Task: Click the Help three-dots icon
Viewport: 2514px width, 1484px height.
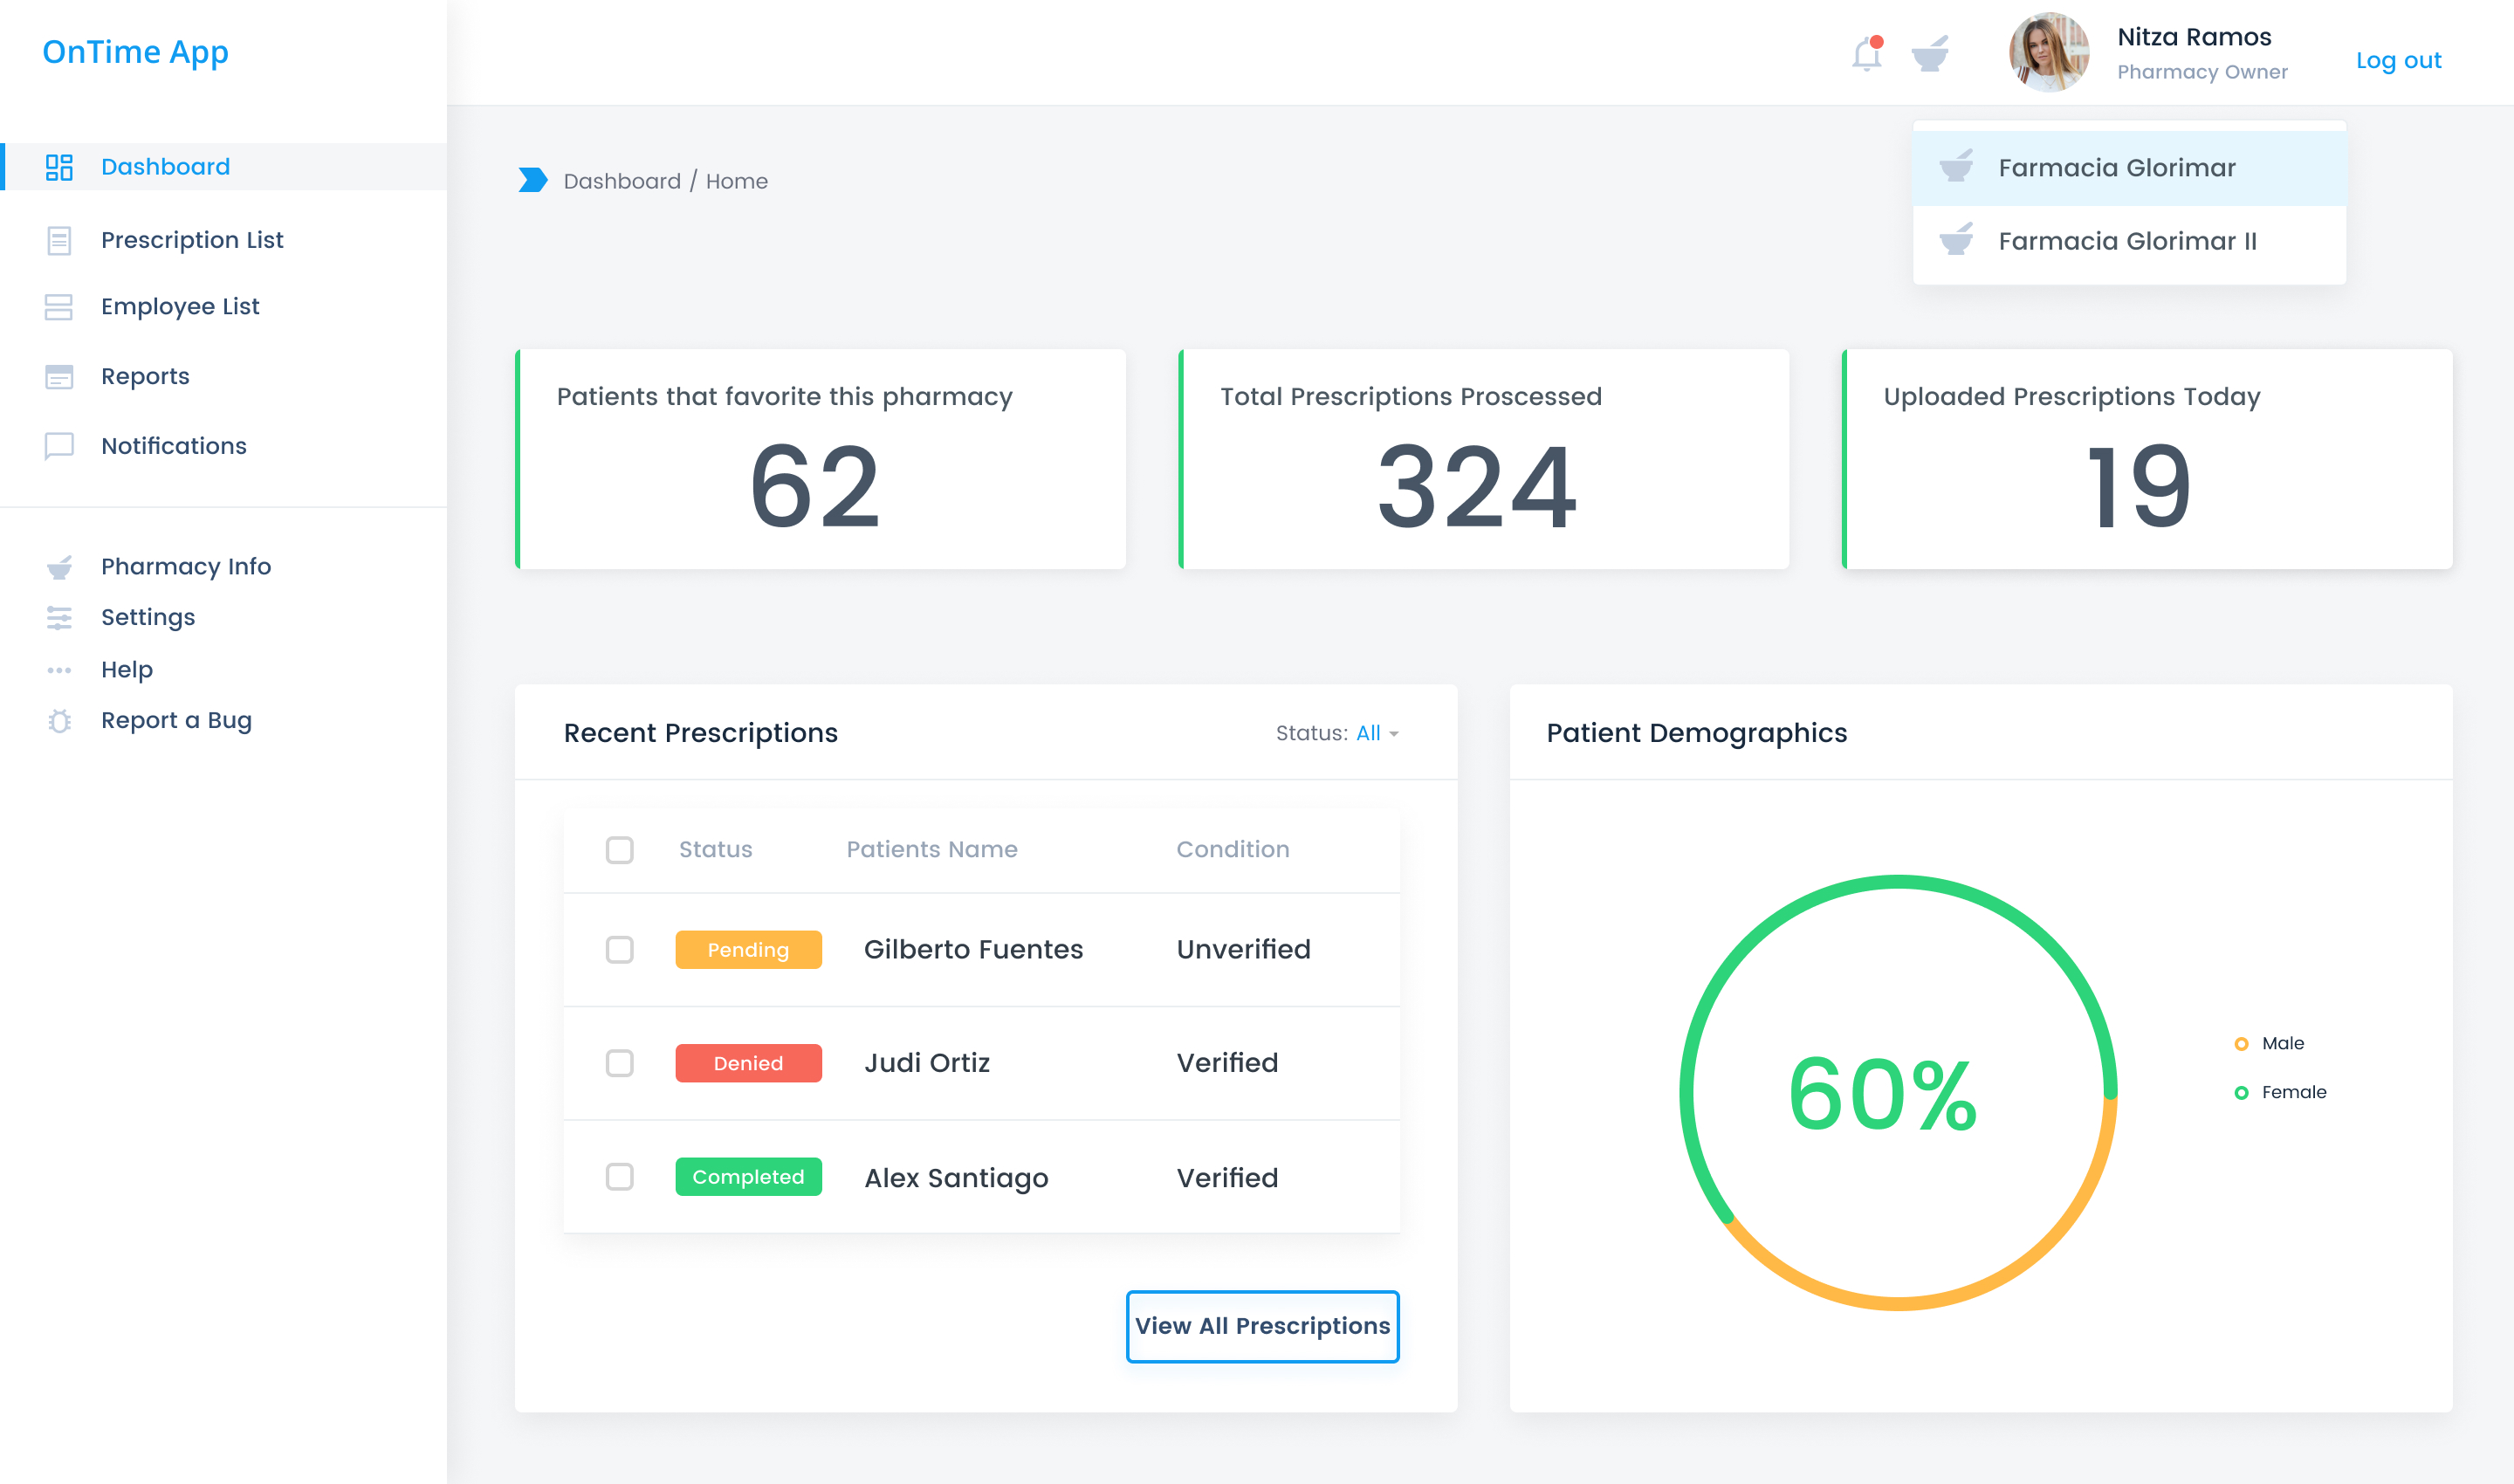Action: tap(59, 670)
